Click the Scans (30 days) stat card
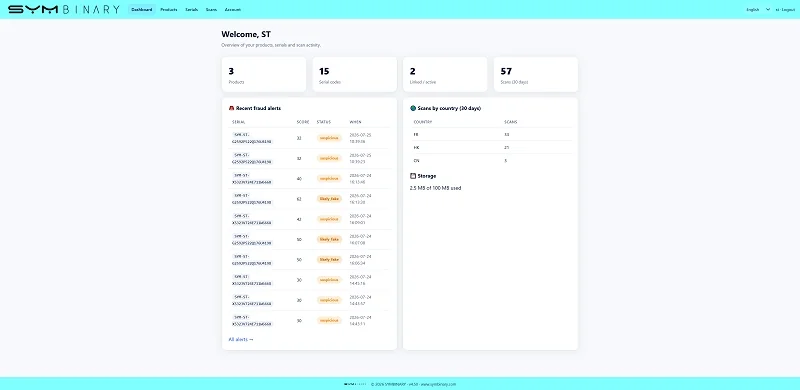 [536, 75]
